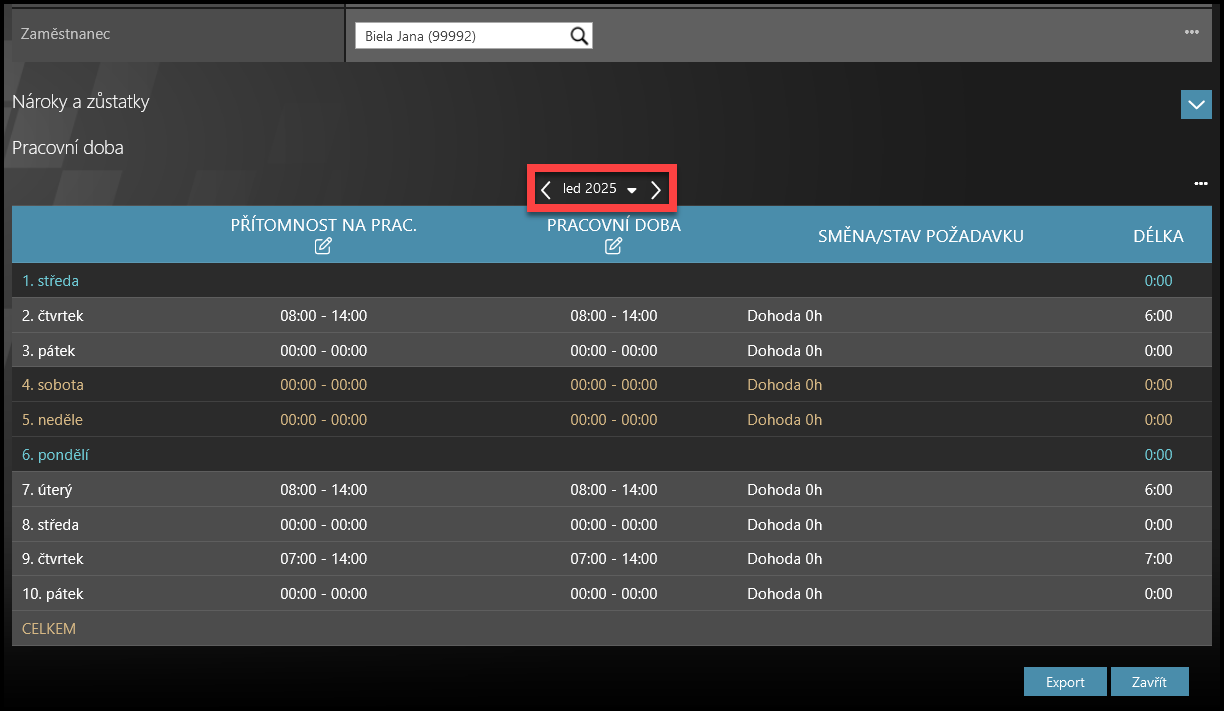Select the 4. sobota weekend row
This screenshot has height=711, width=1224.
click(x=53, y=385)
